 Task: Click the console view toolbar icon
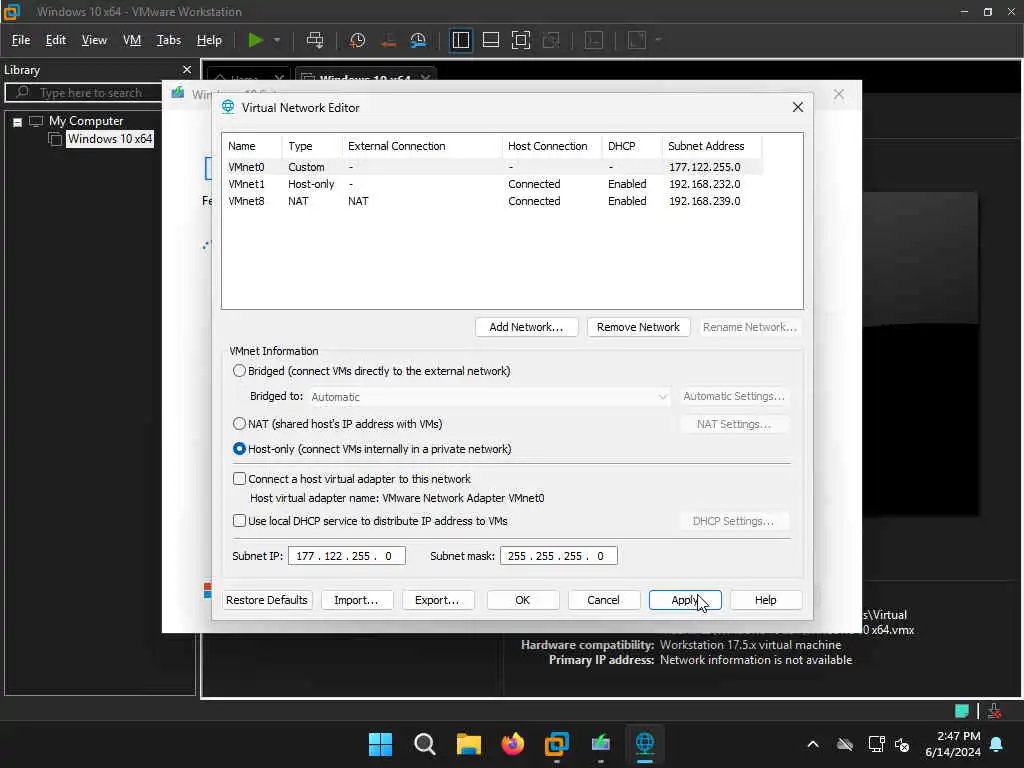(x=594, y=40)
